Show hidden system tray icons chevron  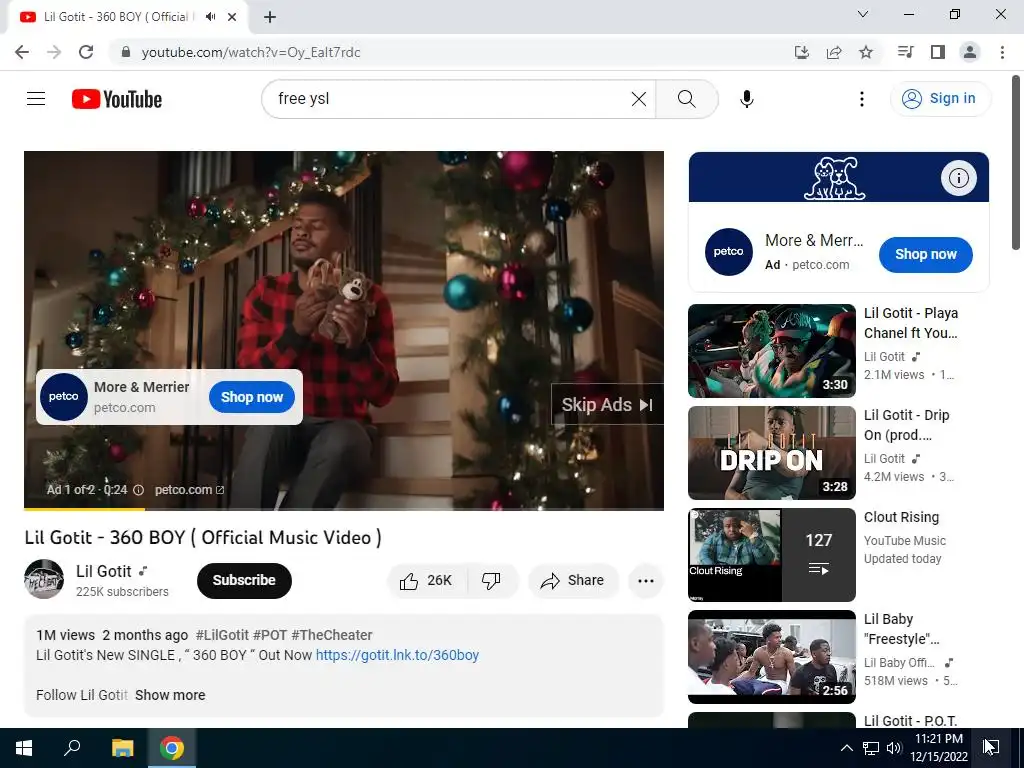click(846, 748)
